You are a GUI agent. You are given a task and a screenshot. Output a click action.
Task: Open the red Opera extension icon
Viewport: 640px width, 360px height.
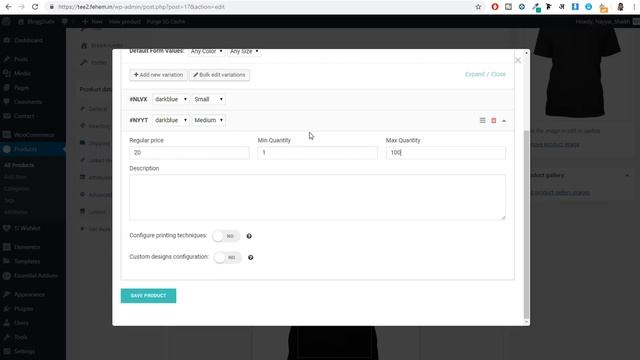tap(495, 7)
